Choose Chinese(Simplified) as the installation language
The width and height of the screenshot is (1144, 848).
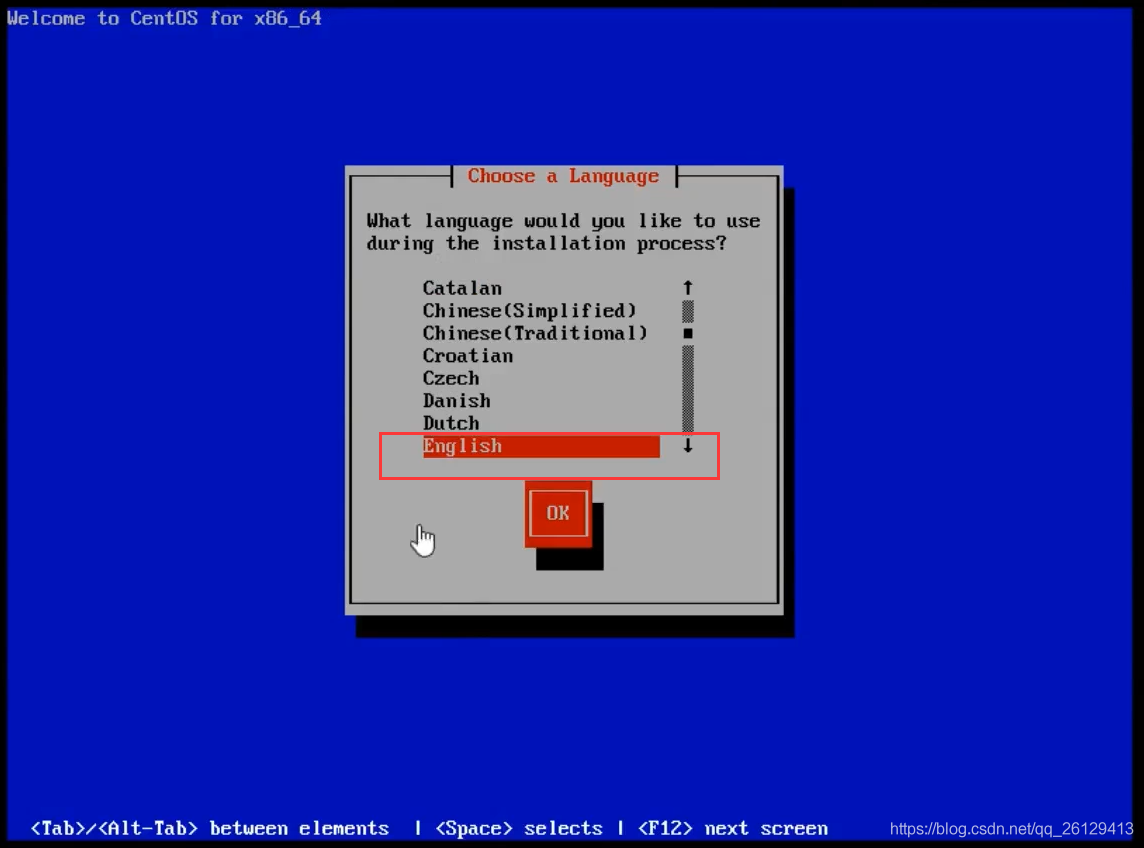530,311
